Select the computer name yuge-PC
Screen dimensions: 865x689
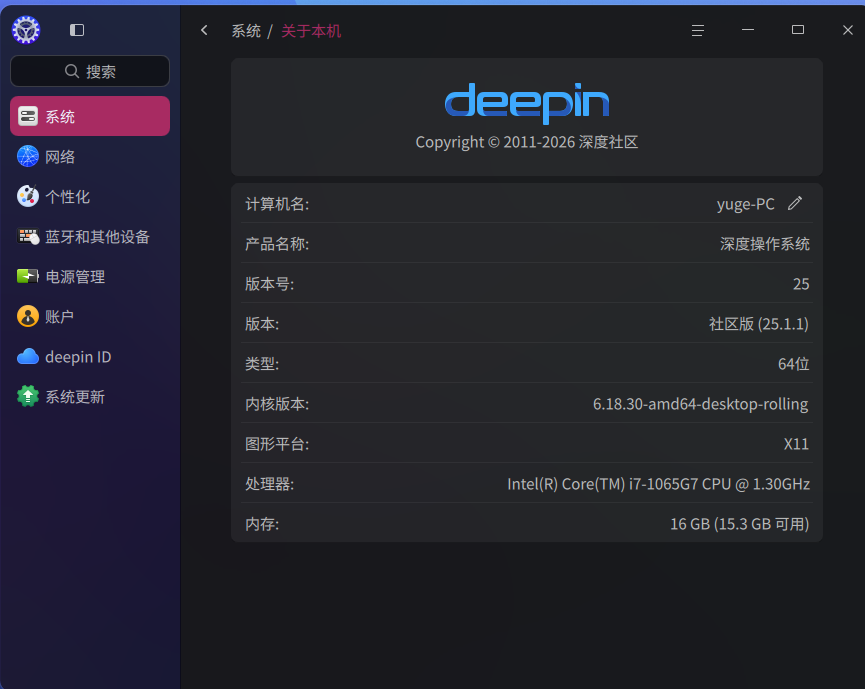pos(745,204)
